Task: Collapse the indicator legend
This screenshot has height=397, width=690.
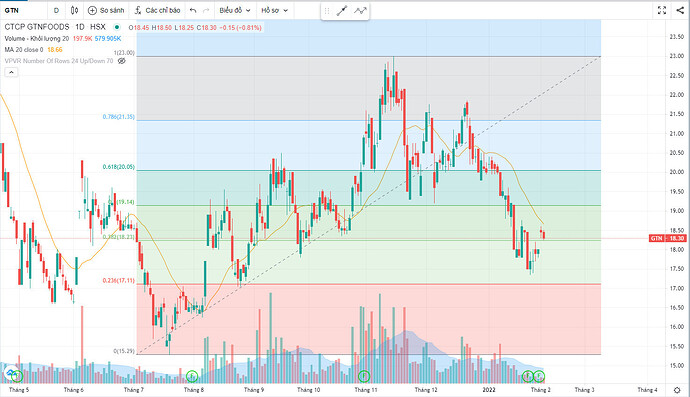Action: click(x=11, y=72)
